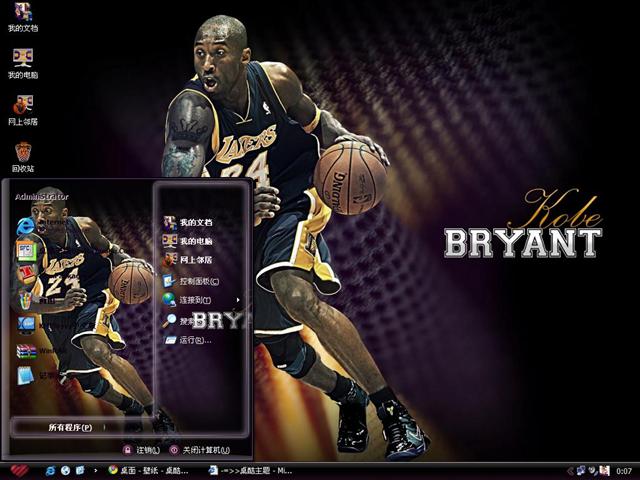This screenshot has height=480, width=640.
Task: Click 连接到(T) entry in start menu
Action: [x=187, y=300]
